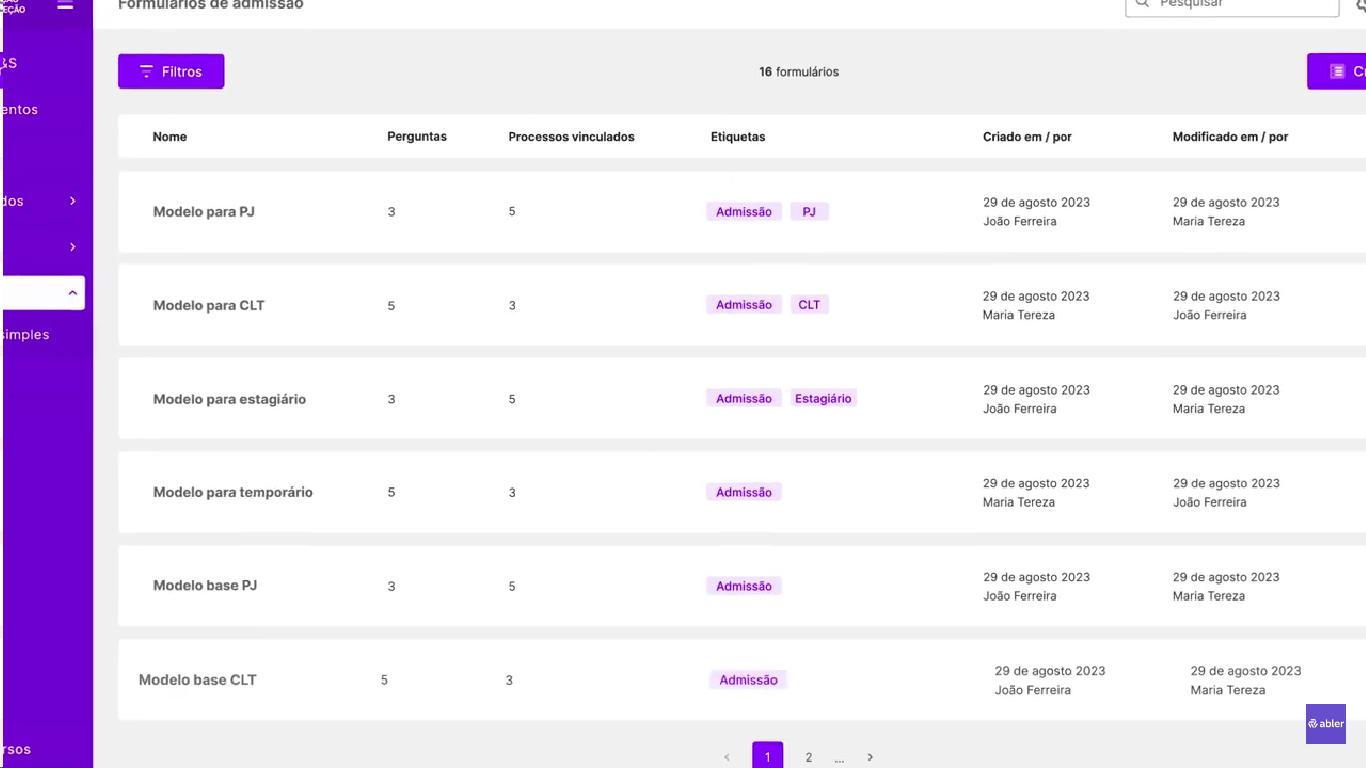Screen dimensions: 1366x768
Task: Click the list icon on the purple create button
Action: (1337, 71)
